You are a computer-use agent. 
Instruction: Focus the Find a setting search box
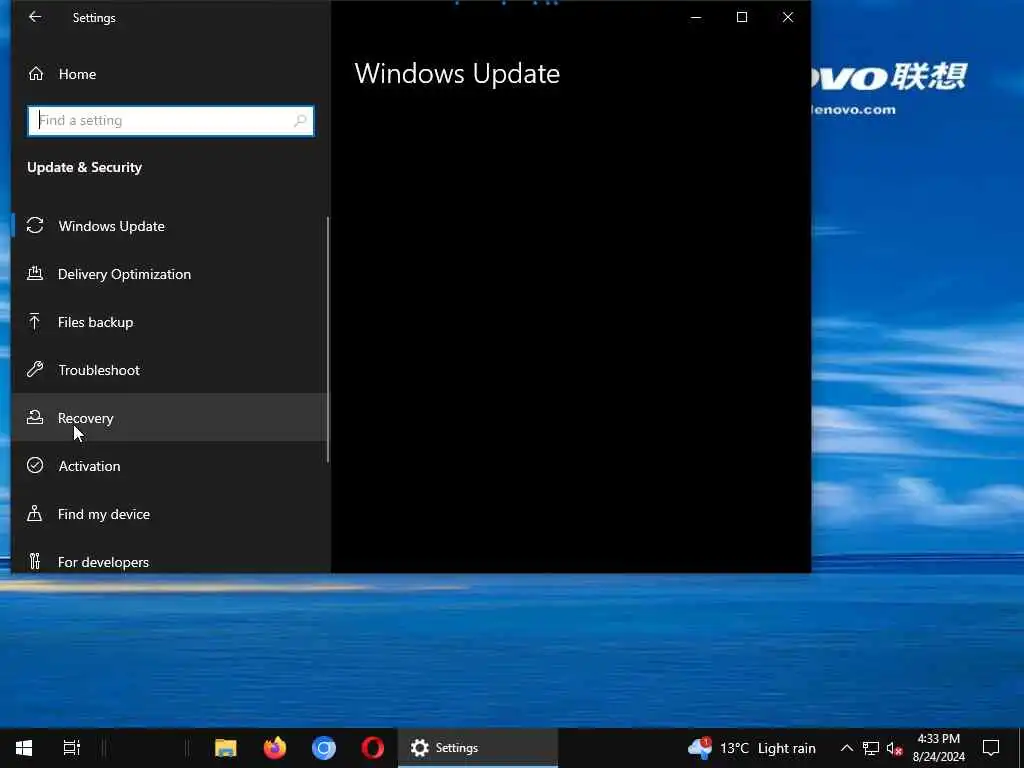point(170,121)
